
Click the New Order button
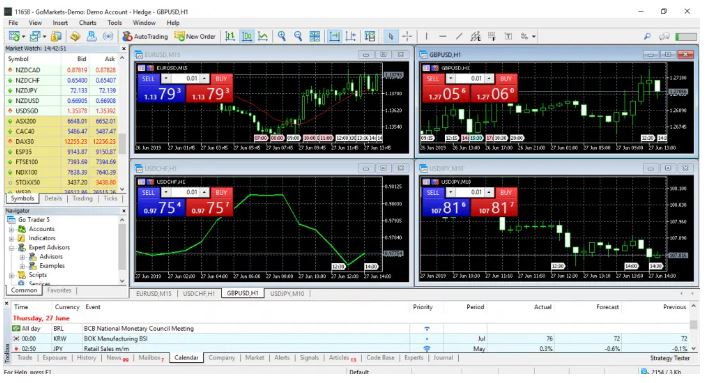coord(195,36)
